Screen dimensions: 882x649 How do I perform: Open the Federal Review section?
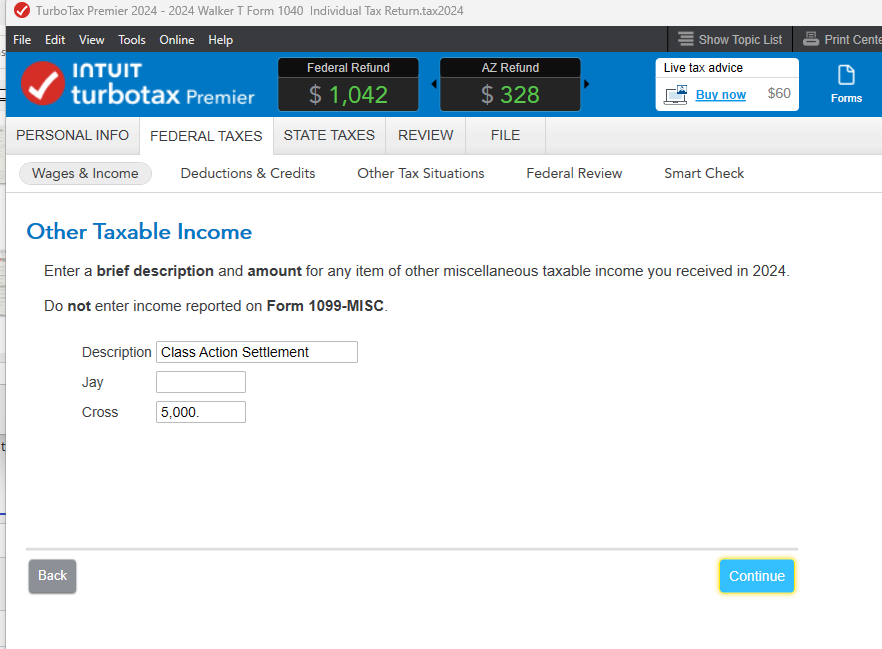click(x=574, y=173)
